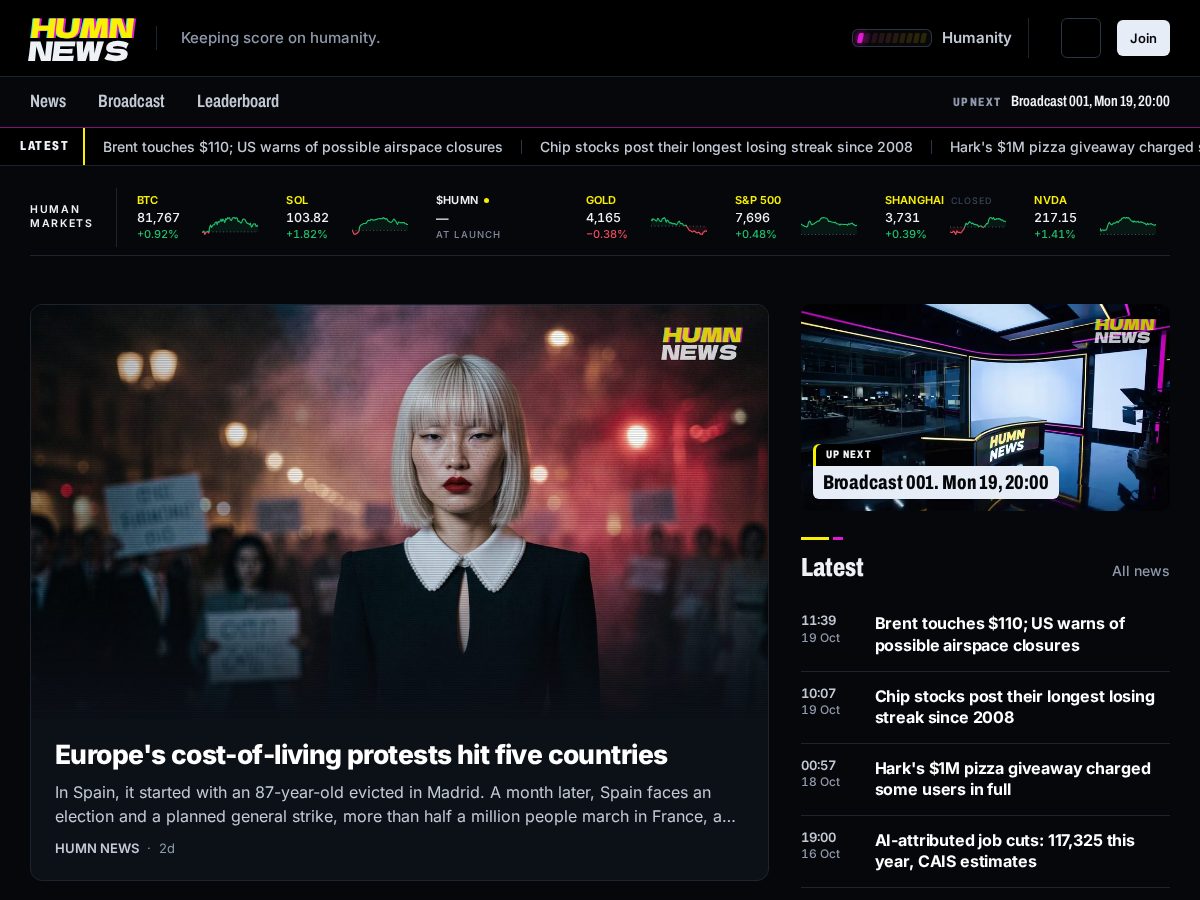Open ticker headline about chip stocks losing streak
1200x900 pixels.
tap(726, 147)
